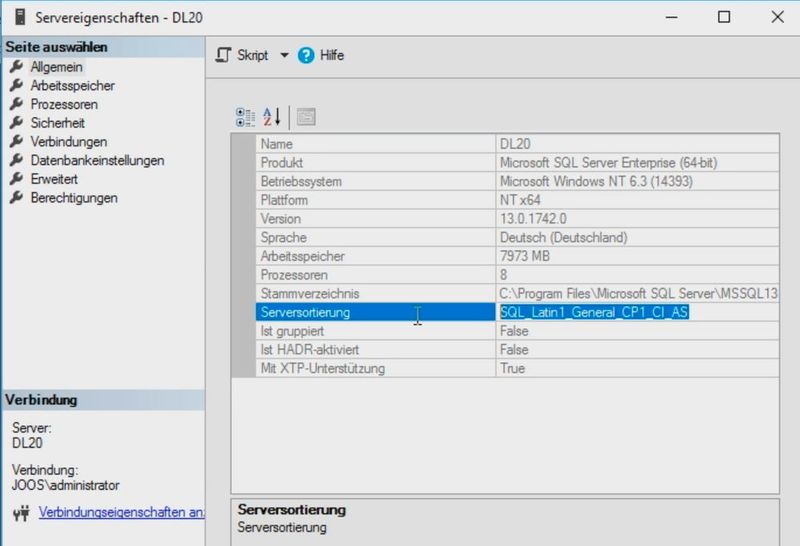The image size is (800, 546).
Task: Click the 7973 MB value
Action: click(x=637, y=256)
